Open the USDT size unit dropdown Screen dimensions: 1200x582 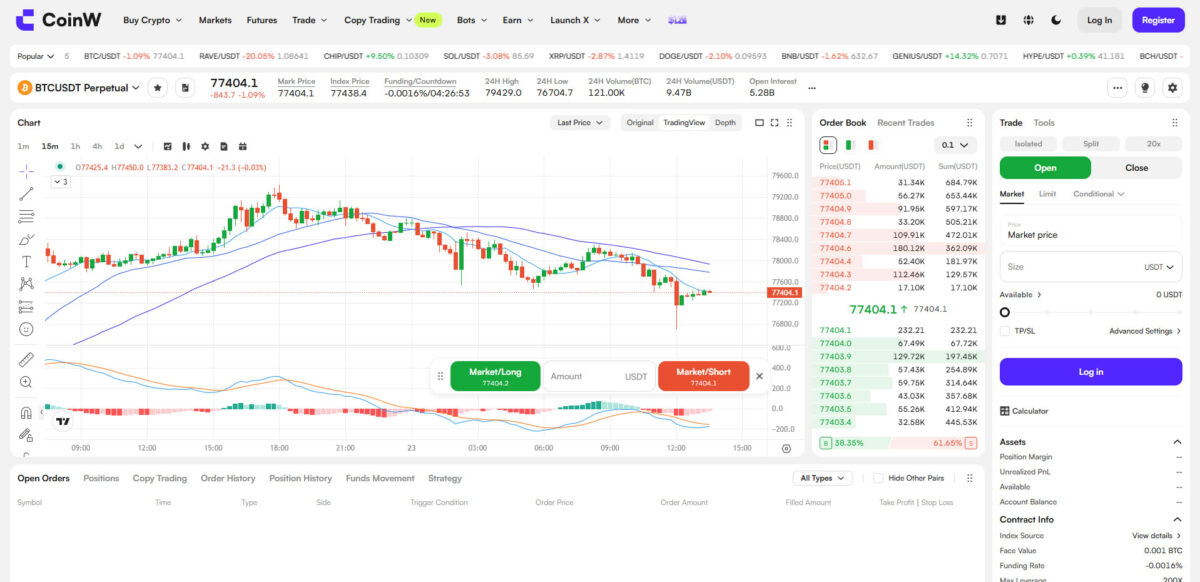click(x=1160, y=267)
